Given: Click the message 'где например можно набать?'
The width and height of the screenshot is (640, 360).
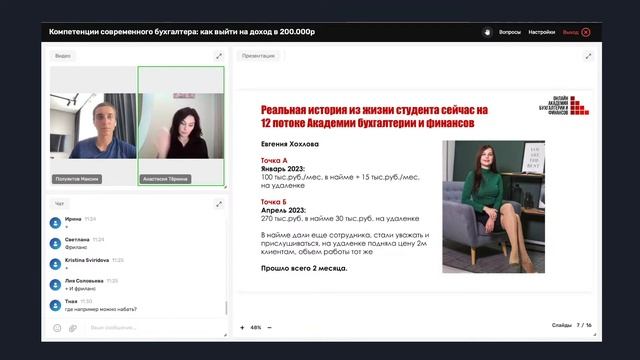Looking at the screenshot, I should pos(101,309).
